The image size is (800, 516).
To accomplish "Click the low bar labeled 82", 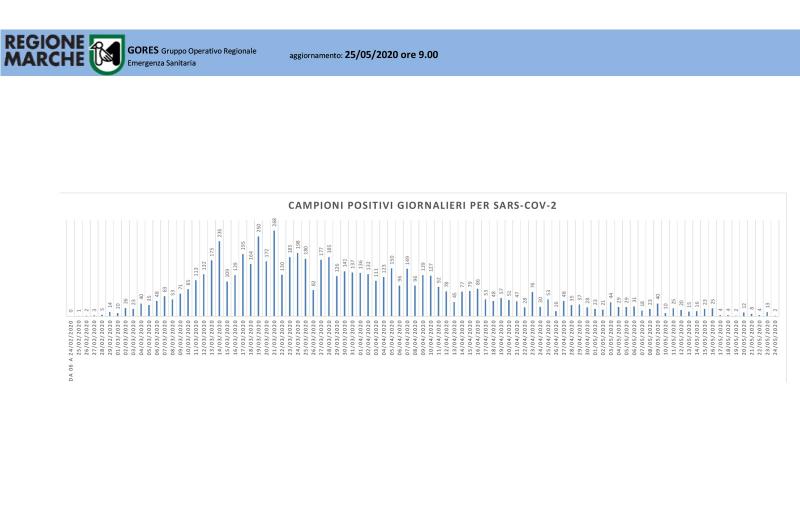I will pyautogui.click(x=313, y=303).
